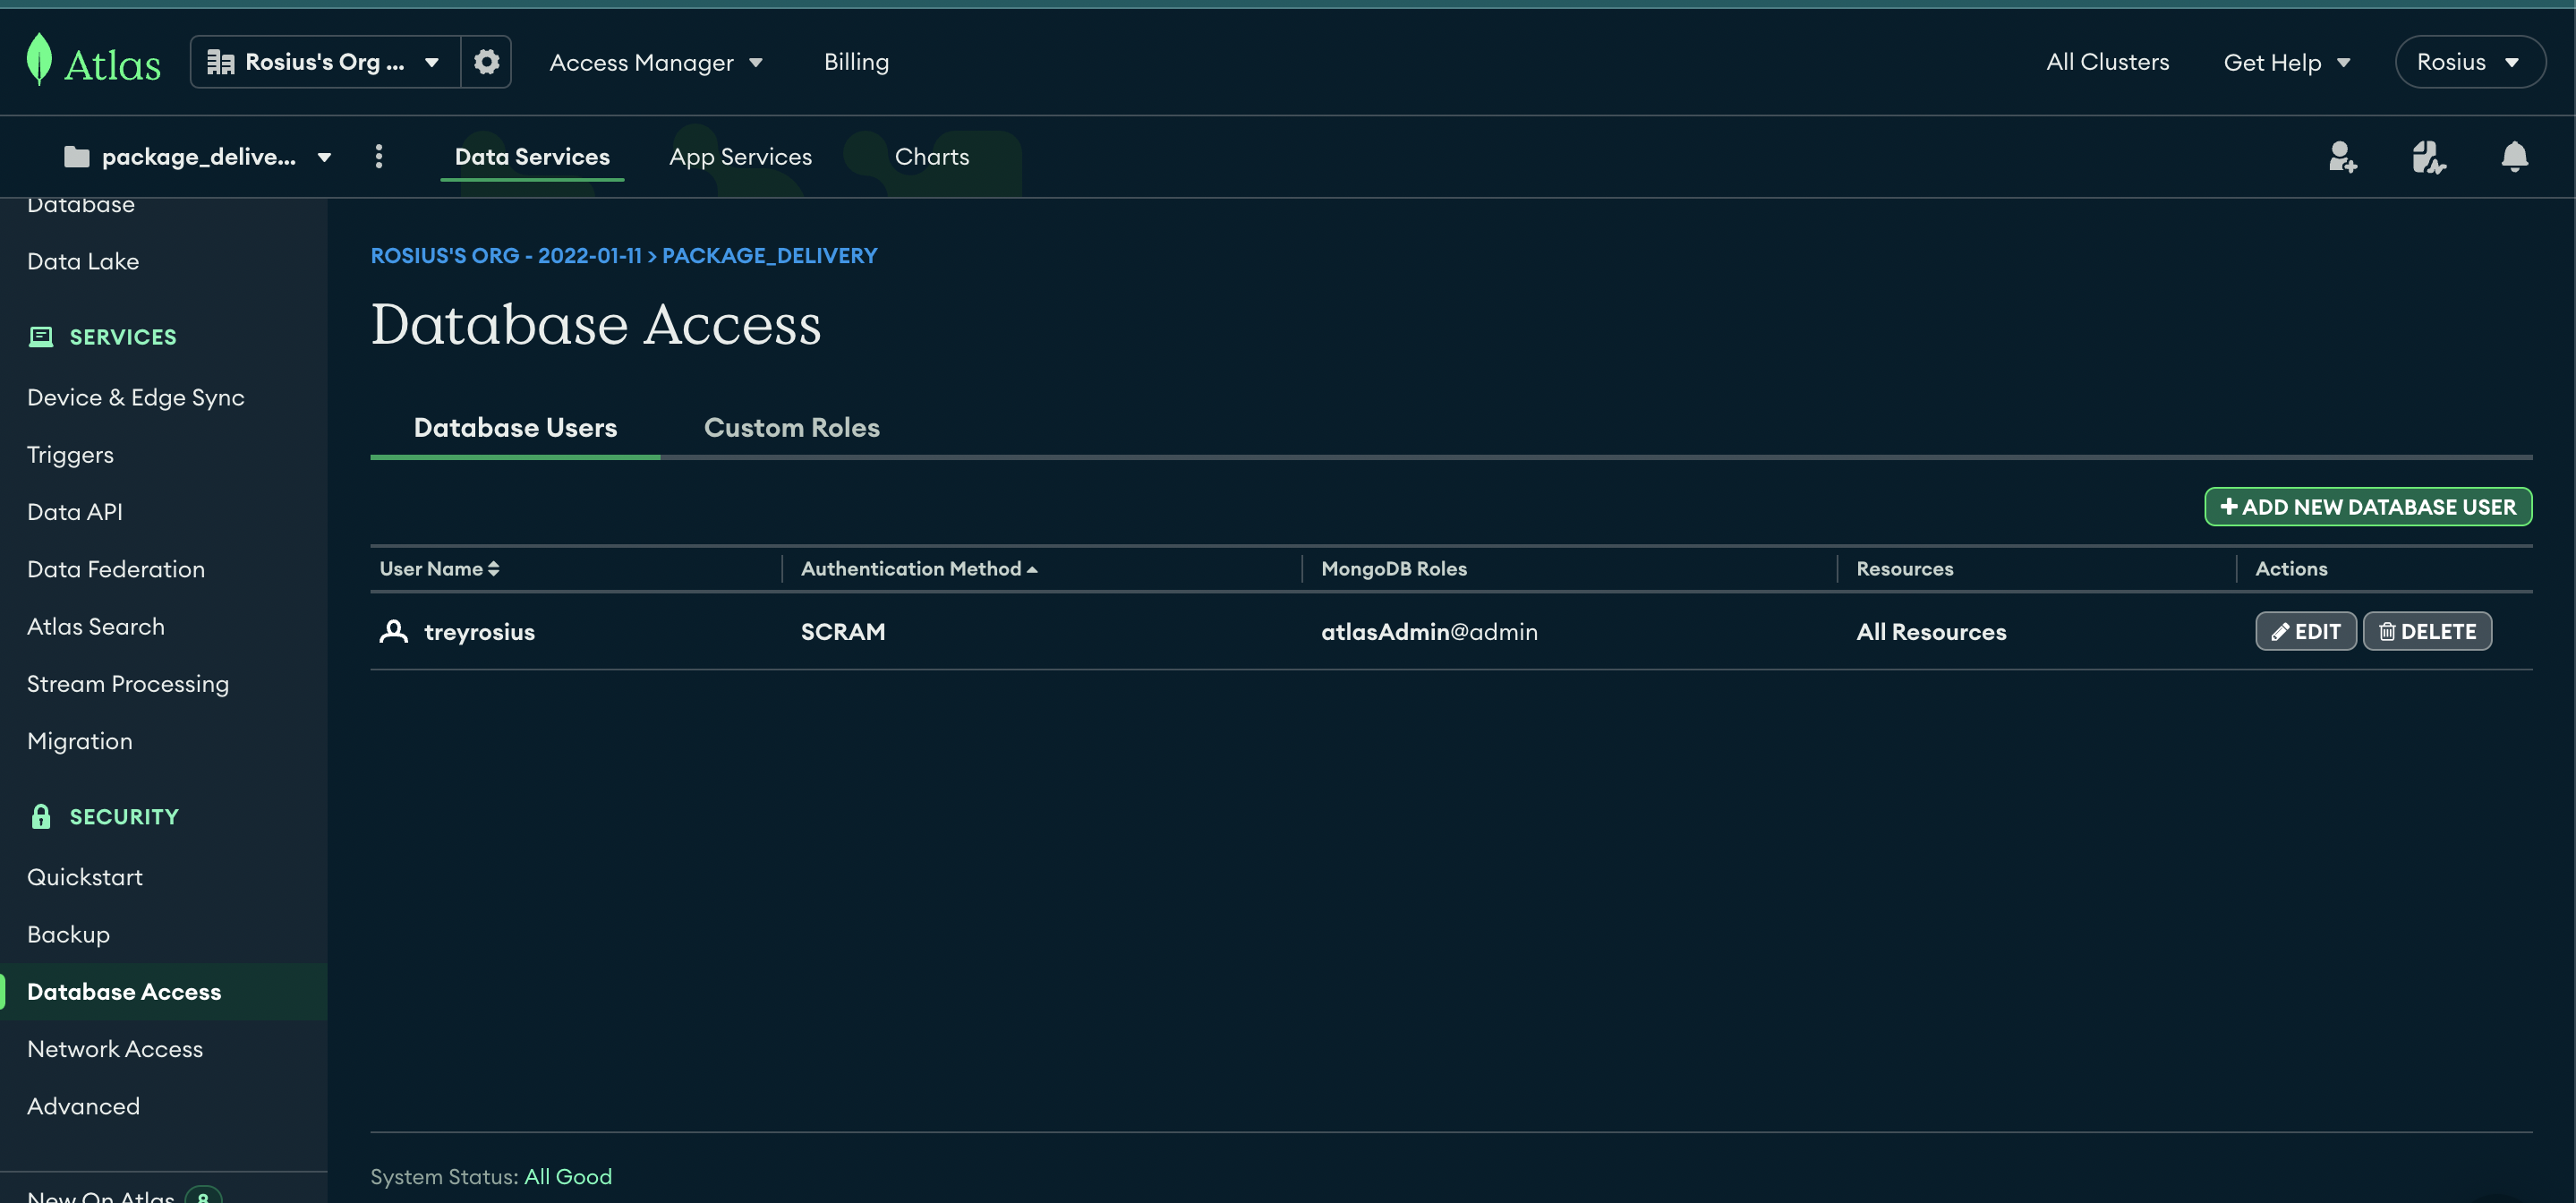Switch to the App Services tab
This screenshot has width=2576, height=1203.
[740, 157]
